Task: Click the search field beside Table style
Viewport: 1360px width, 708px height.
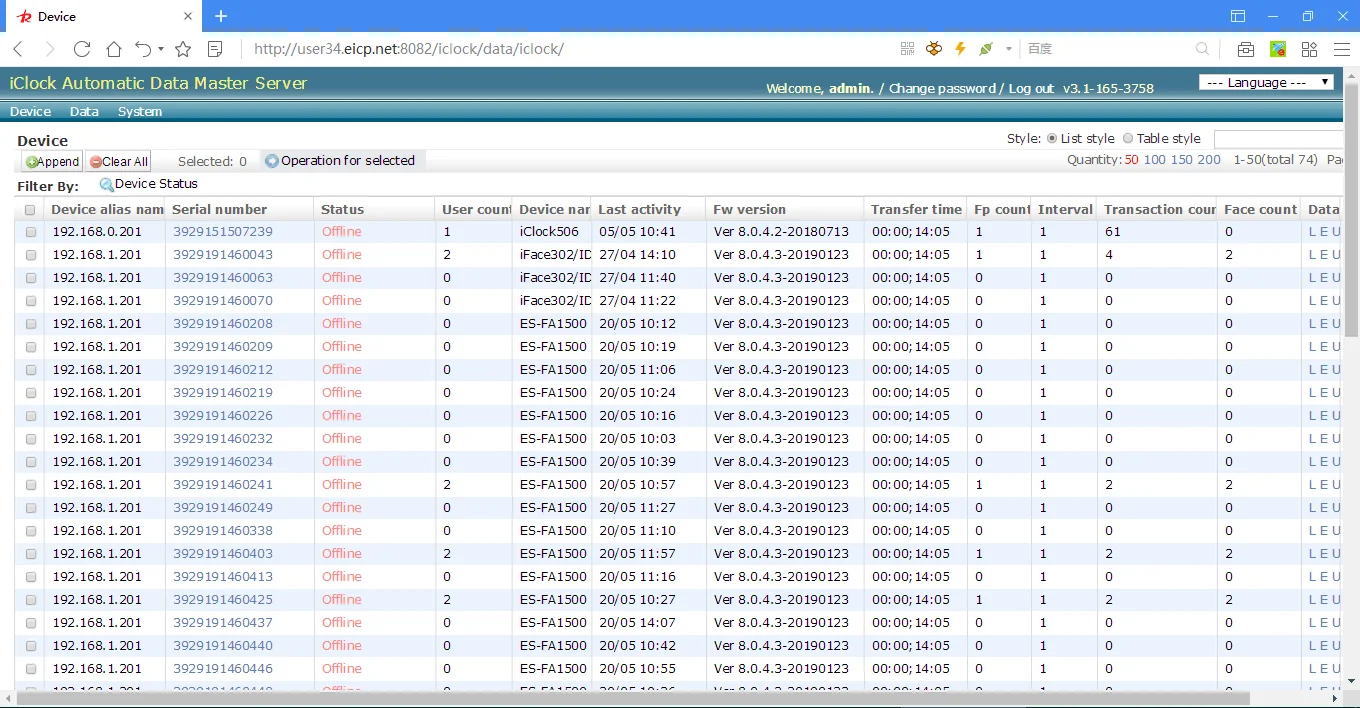Action: click(x=1277, y=139)
